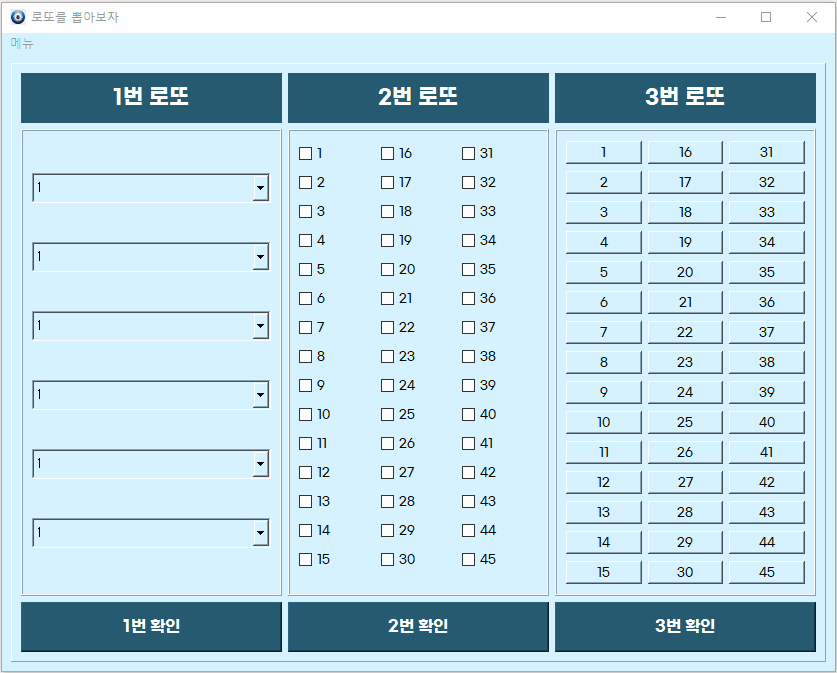
Task: Click number button 45 in 3번 로또
Action: point(767,573)
